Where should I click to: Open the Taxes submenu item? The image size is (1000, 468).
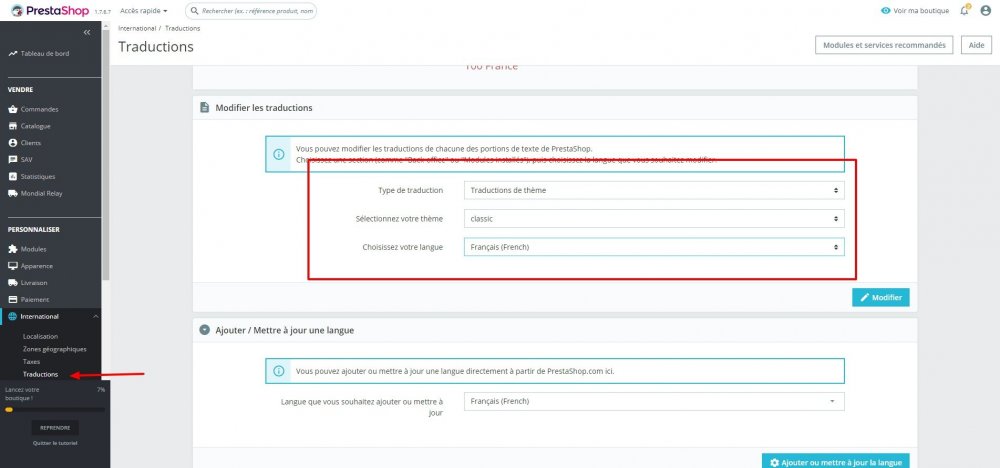tap(31, 362)
